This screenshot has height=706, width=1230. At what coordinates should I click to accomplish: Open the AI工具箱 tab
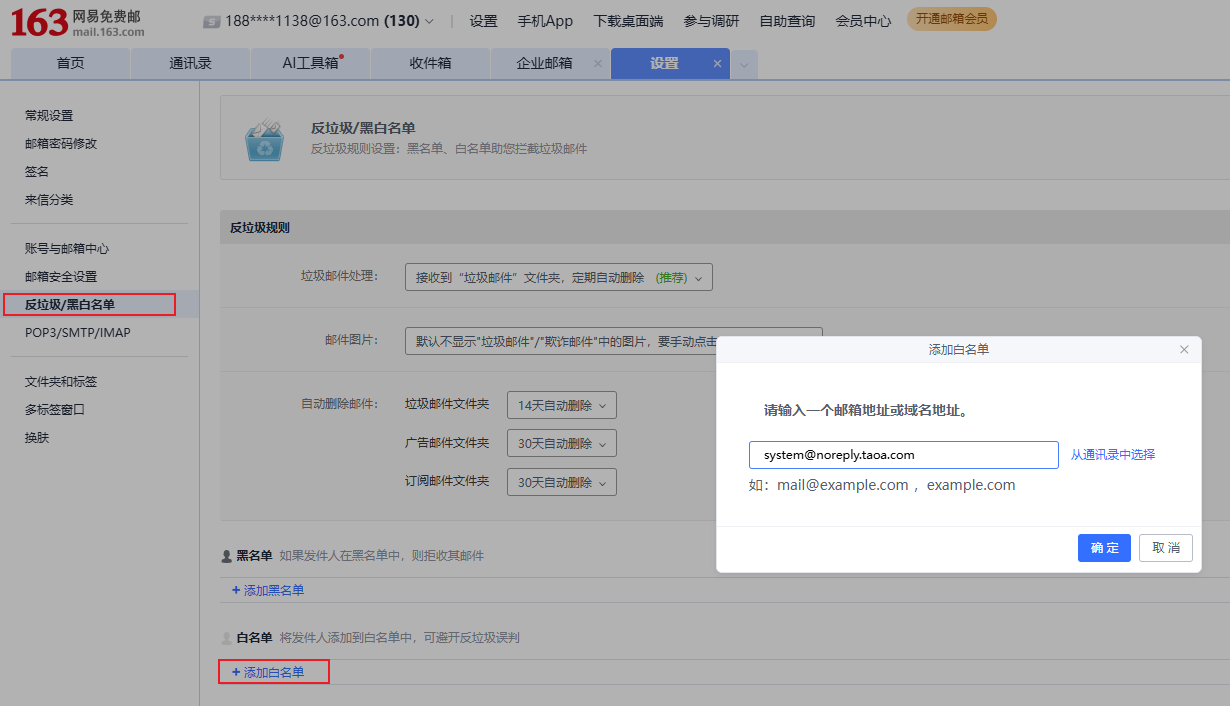[310, 63]
